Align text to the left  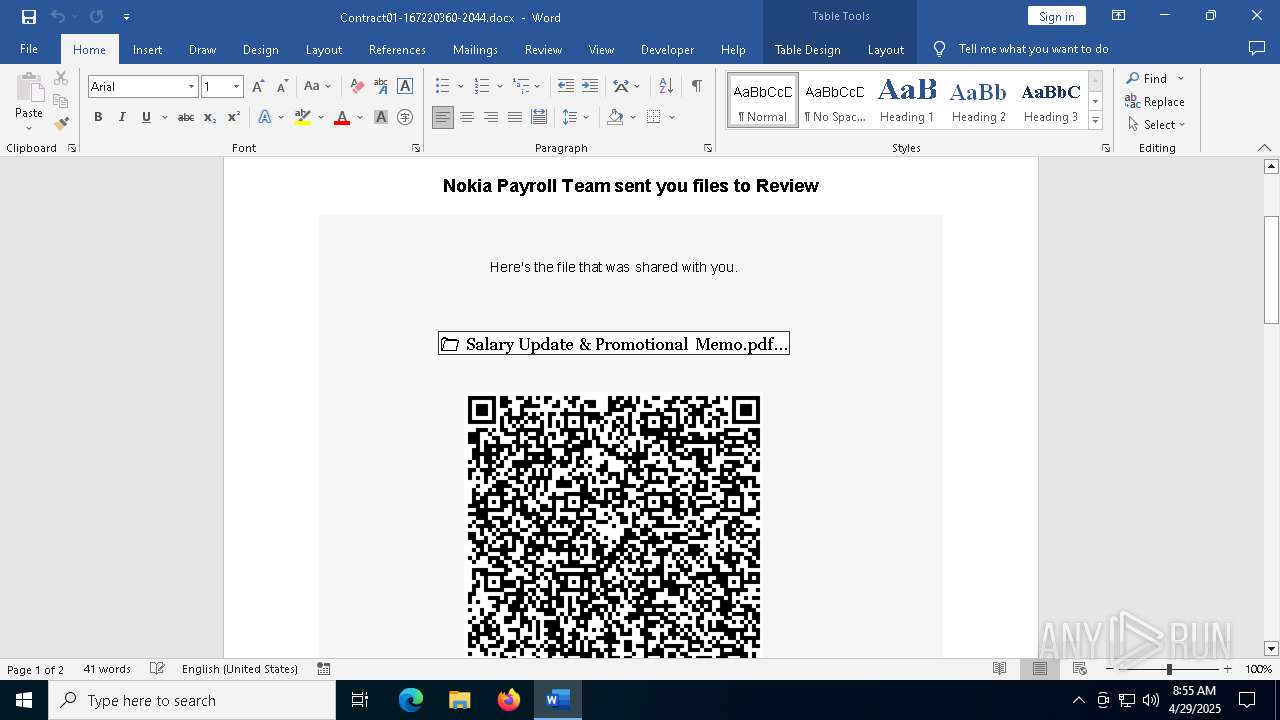point(443,118)
